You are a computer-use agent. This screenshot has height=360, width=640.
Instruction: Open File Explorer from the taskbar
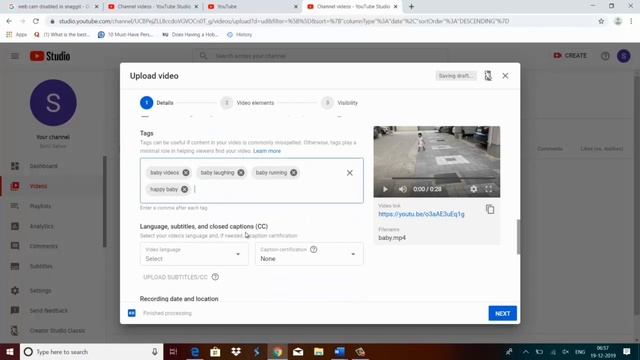[x=318, y=352]
